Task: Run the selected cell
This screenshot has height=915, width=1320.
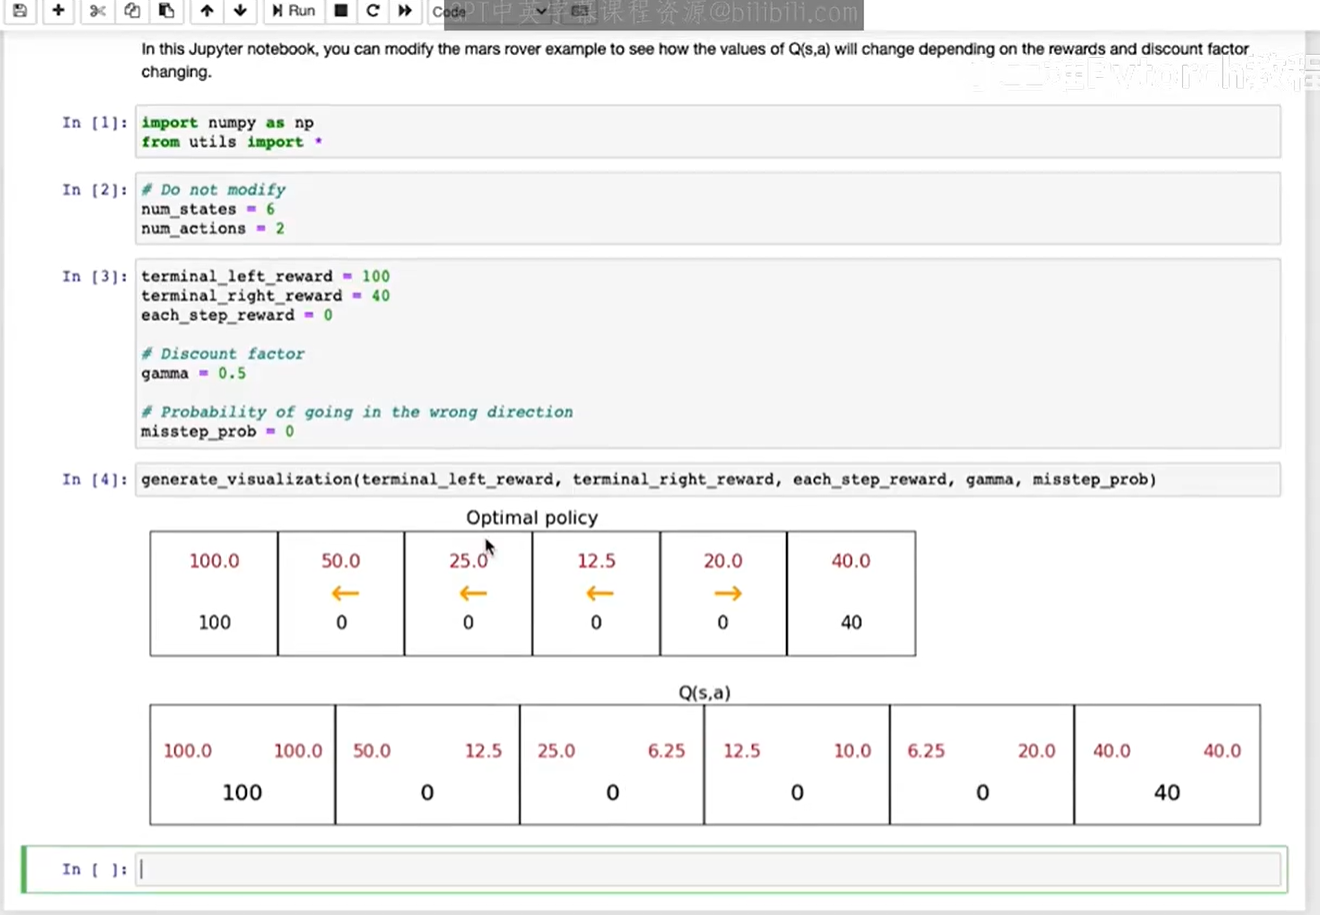Action: (293, 11)
